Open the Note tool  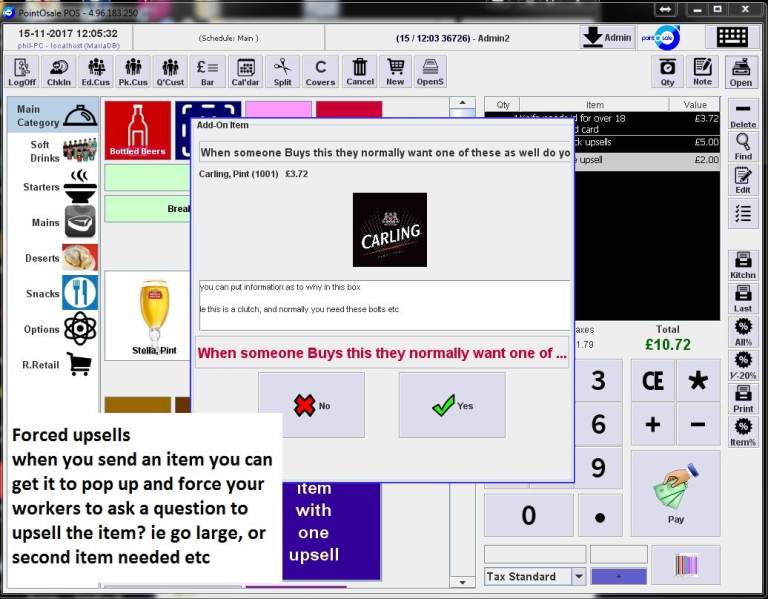703,72
